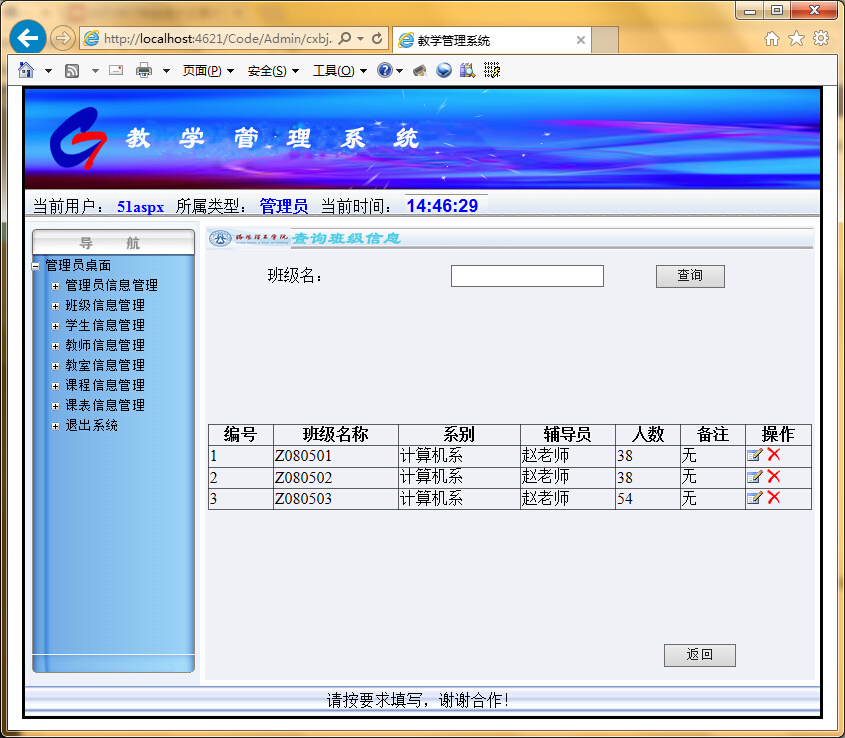Click the 班级名称 column header
The width and height of the screenshot is (845, 738).
pyautogui.click(x=335, y=434)
